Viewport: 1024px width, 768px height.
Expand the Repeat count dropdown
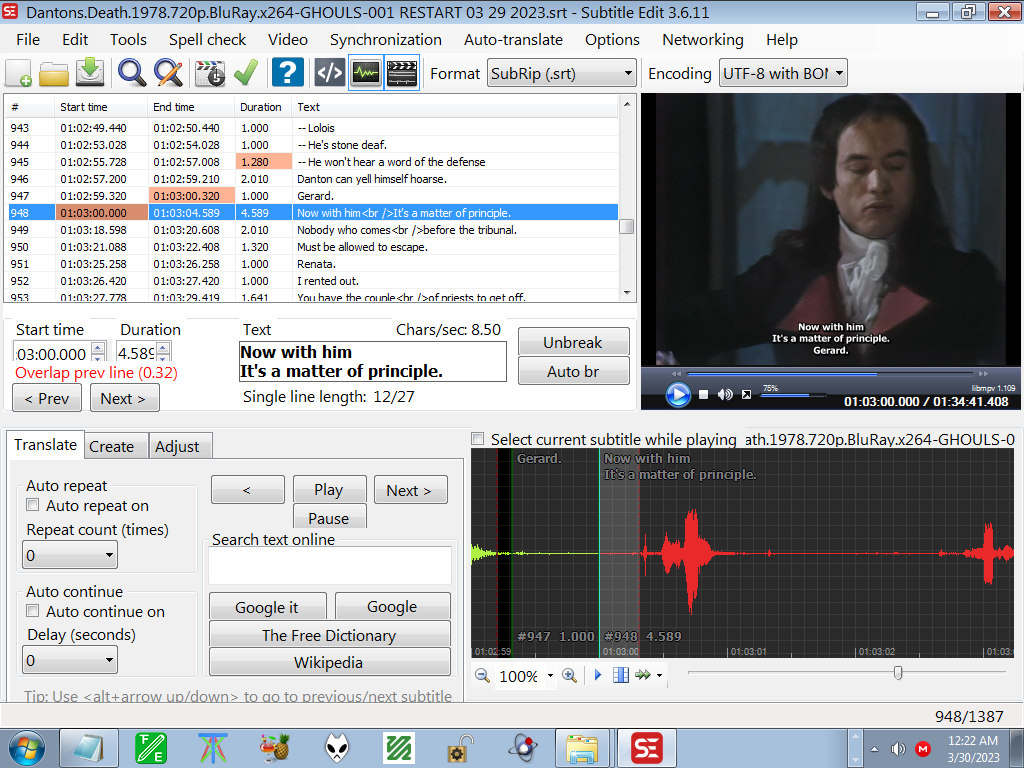70,555
